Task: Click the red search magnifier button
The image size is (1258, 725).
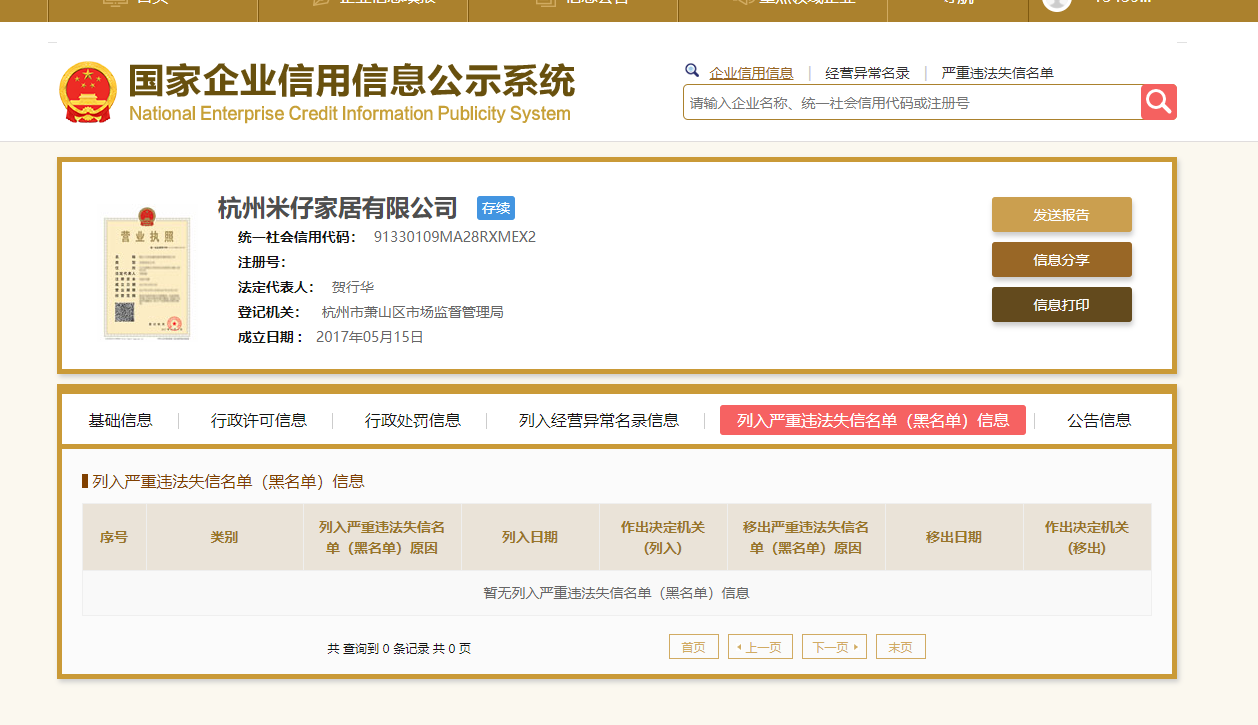Action: (x=1159, y=102)
